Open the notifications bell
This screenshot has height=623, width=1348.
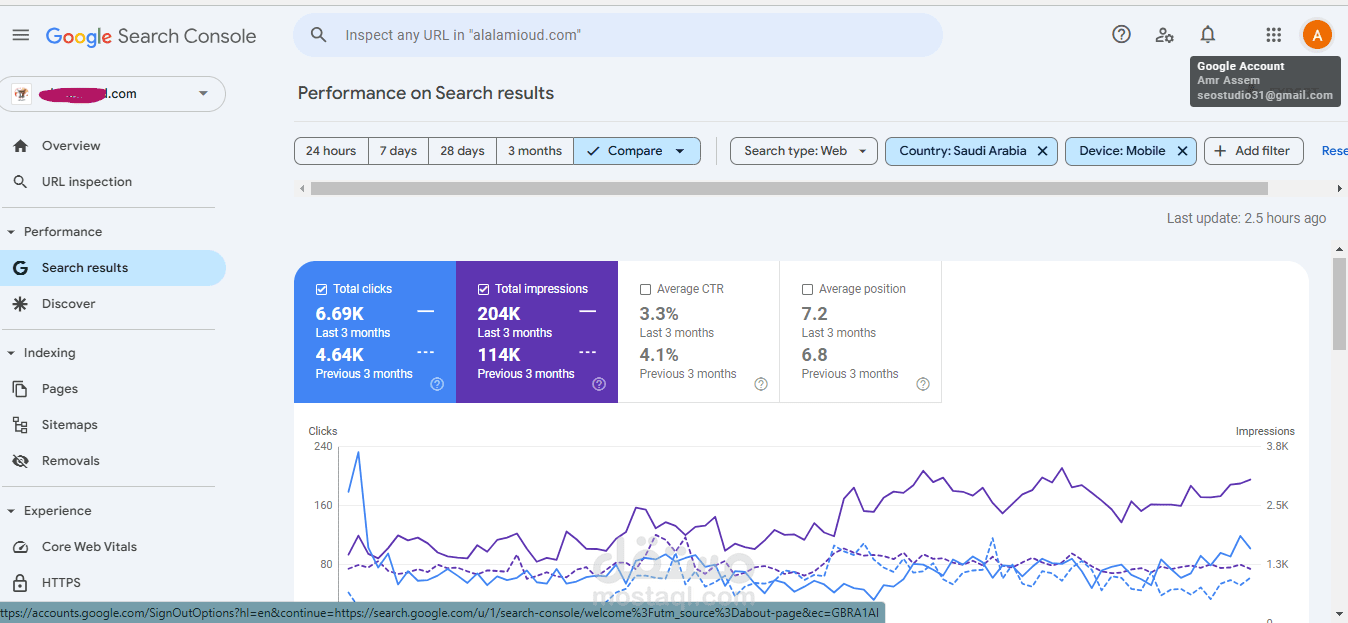pyautogui.click(x=1208, y=35)
